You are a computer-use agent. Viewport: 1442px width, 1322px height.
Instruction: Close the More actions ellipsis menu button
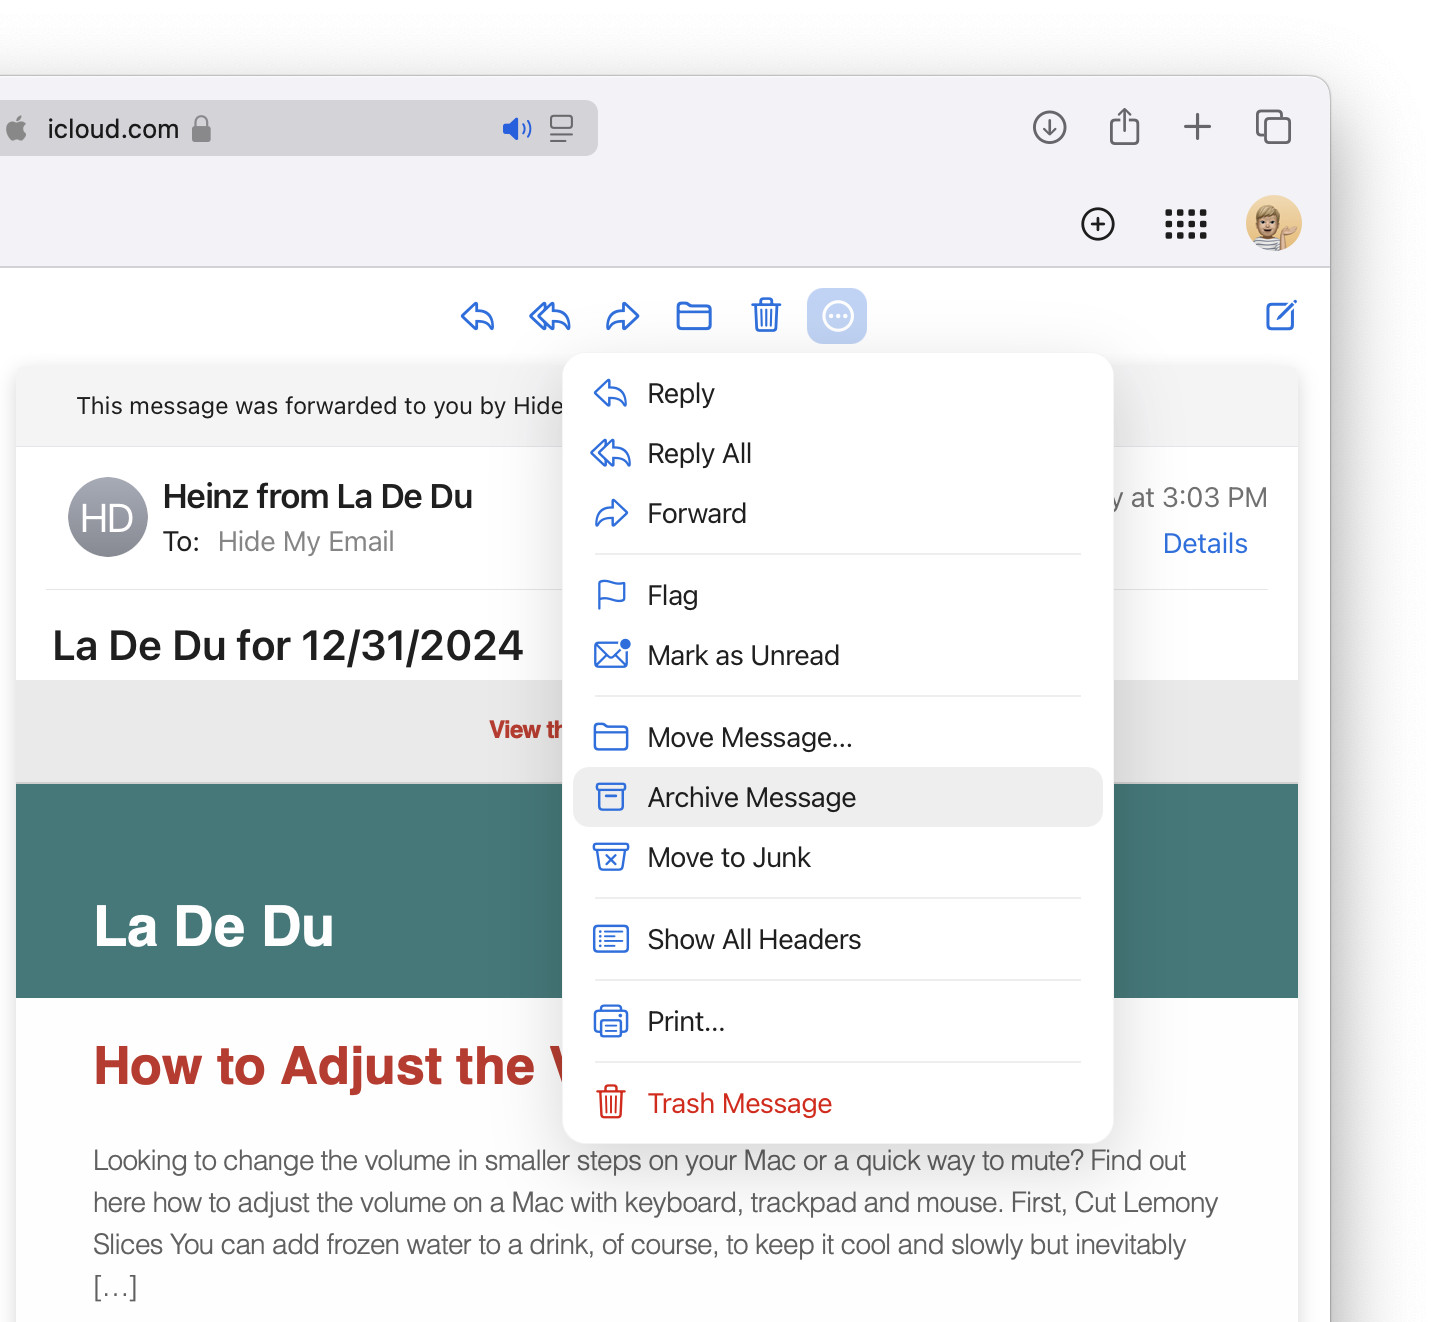(x=837, y=316)
